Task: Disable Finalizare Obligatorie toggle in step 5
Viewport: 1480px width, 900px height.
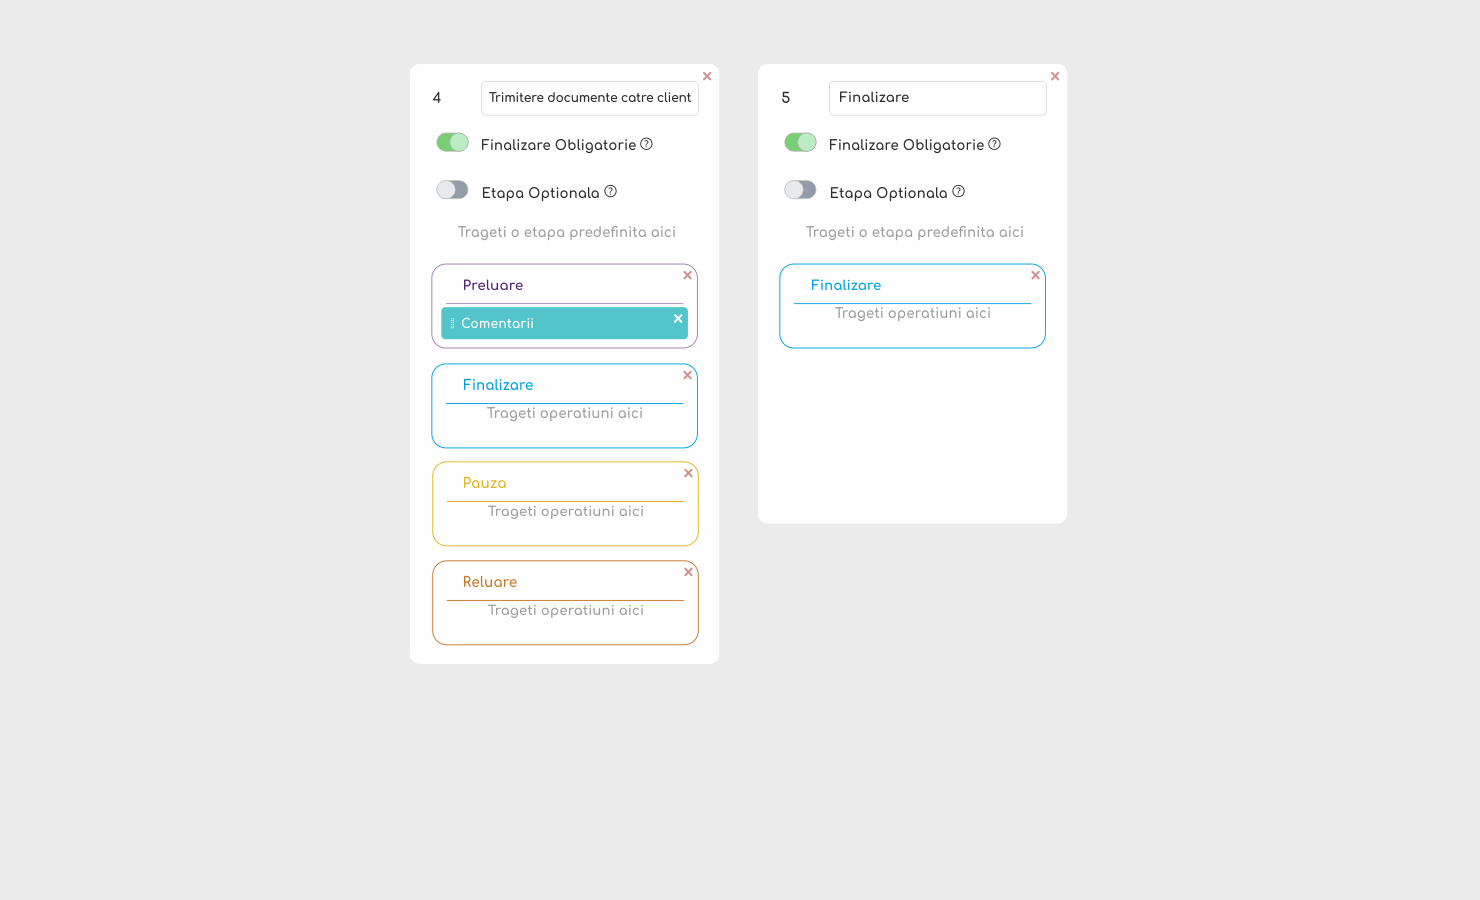Action: pyautogui.click(x=800, y=142)
